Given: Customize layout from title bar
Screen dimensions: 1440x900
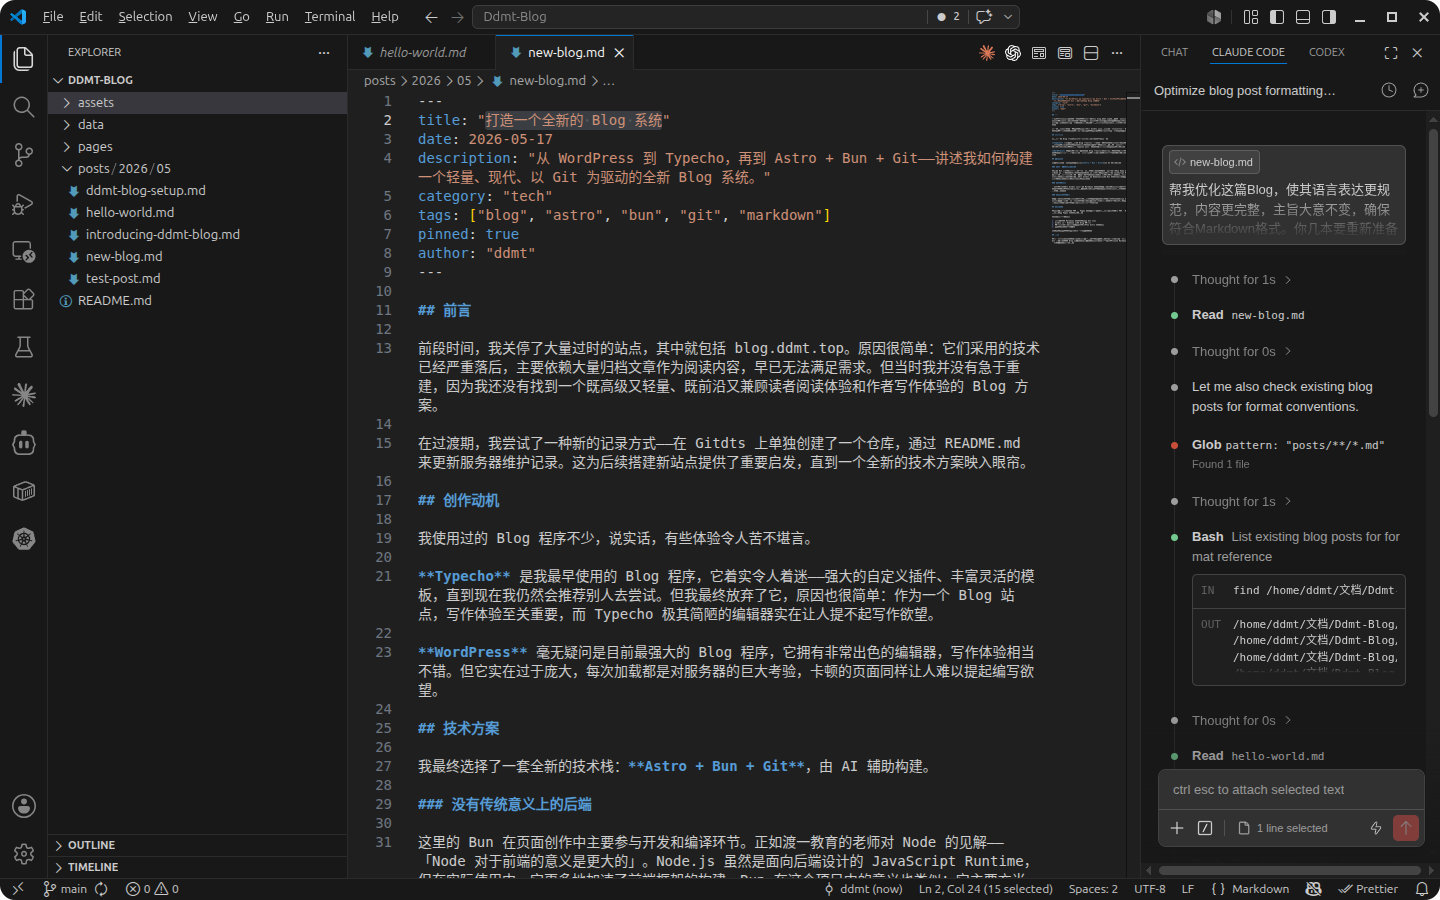Looking at the screenshot, I should 1251,17.
